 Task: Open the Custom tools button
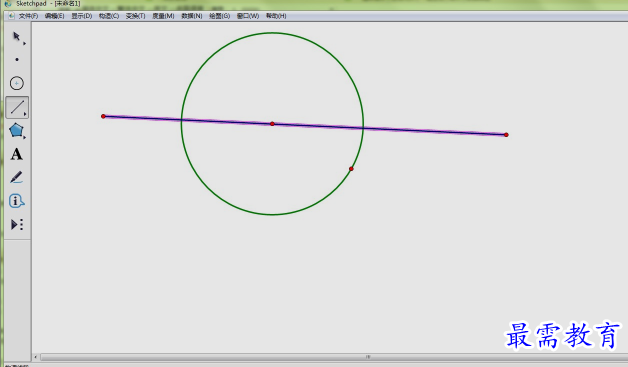point(17,224)
